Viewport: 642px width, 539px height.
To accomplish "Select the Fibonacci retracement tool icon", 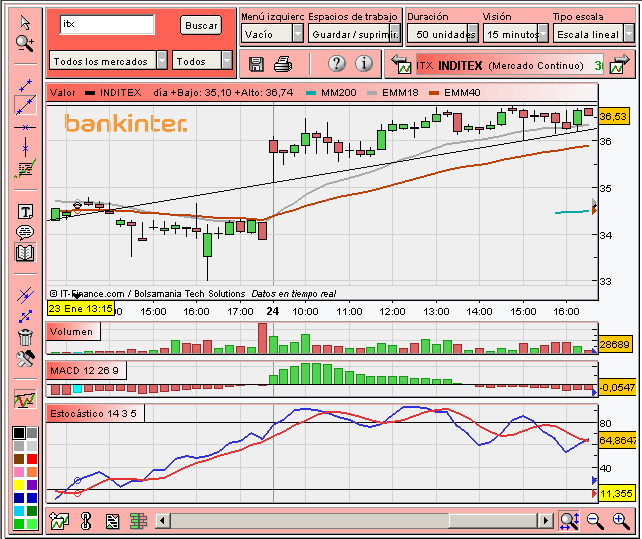I will [x=25, y=168].
